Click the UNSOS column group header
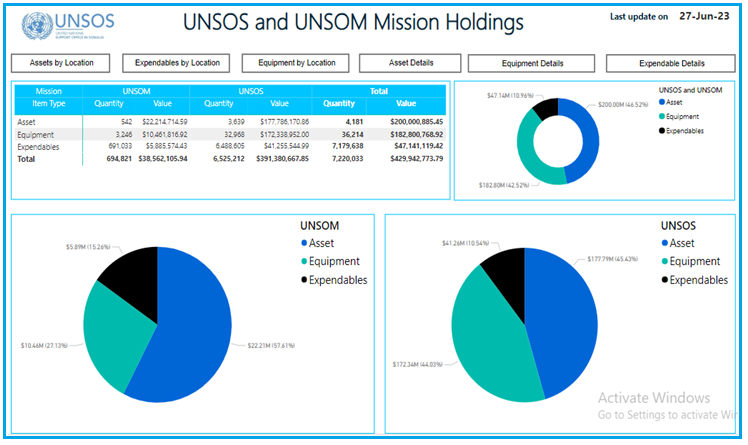This screenshot has height=445, width=748. pyautogui.click(x=251, y=91)
